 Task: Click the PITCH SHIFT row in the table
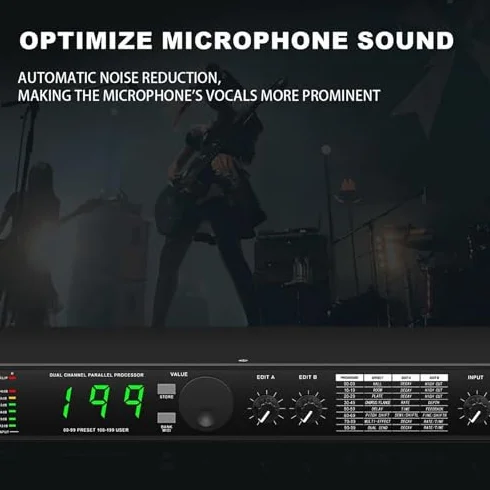(392, 415)
